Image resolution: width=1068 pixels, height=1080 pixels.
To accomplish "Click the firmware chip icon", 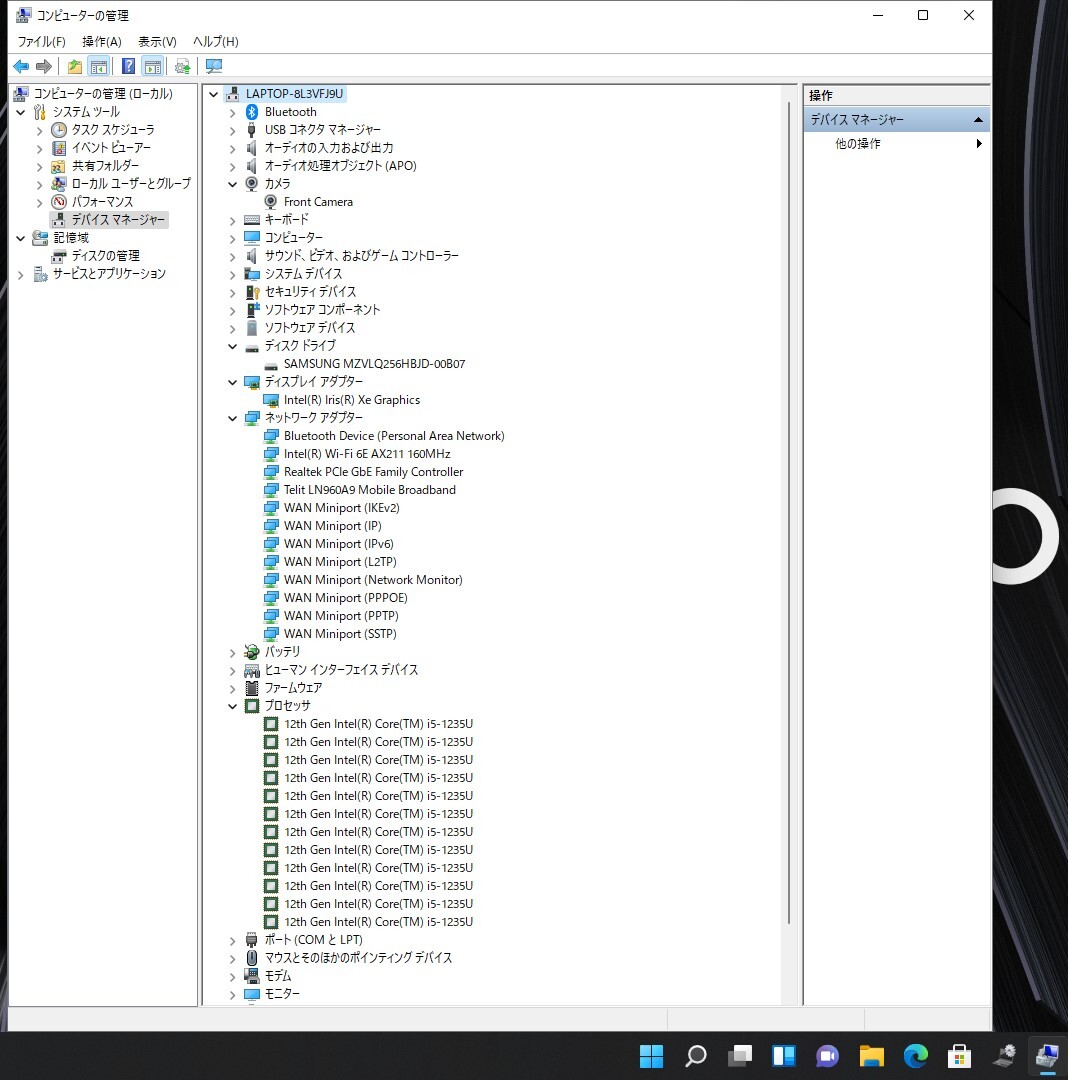I will [x=252, y=688].
